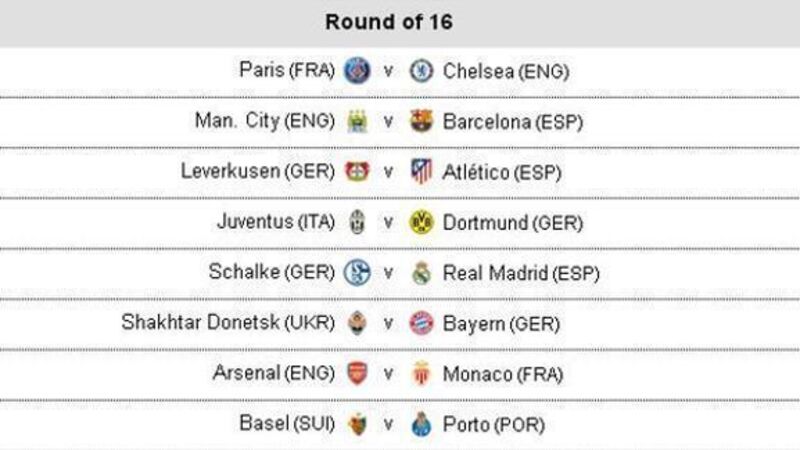Click the Man. City crest icon
The height and width of the screenshot is (450, 800).
pyautogui.click(x=357, y=122)
